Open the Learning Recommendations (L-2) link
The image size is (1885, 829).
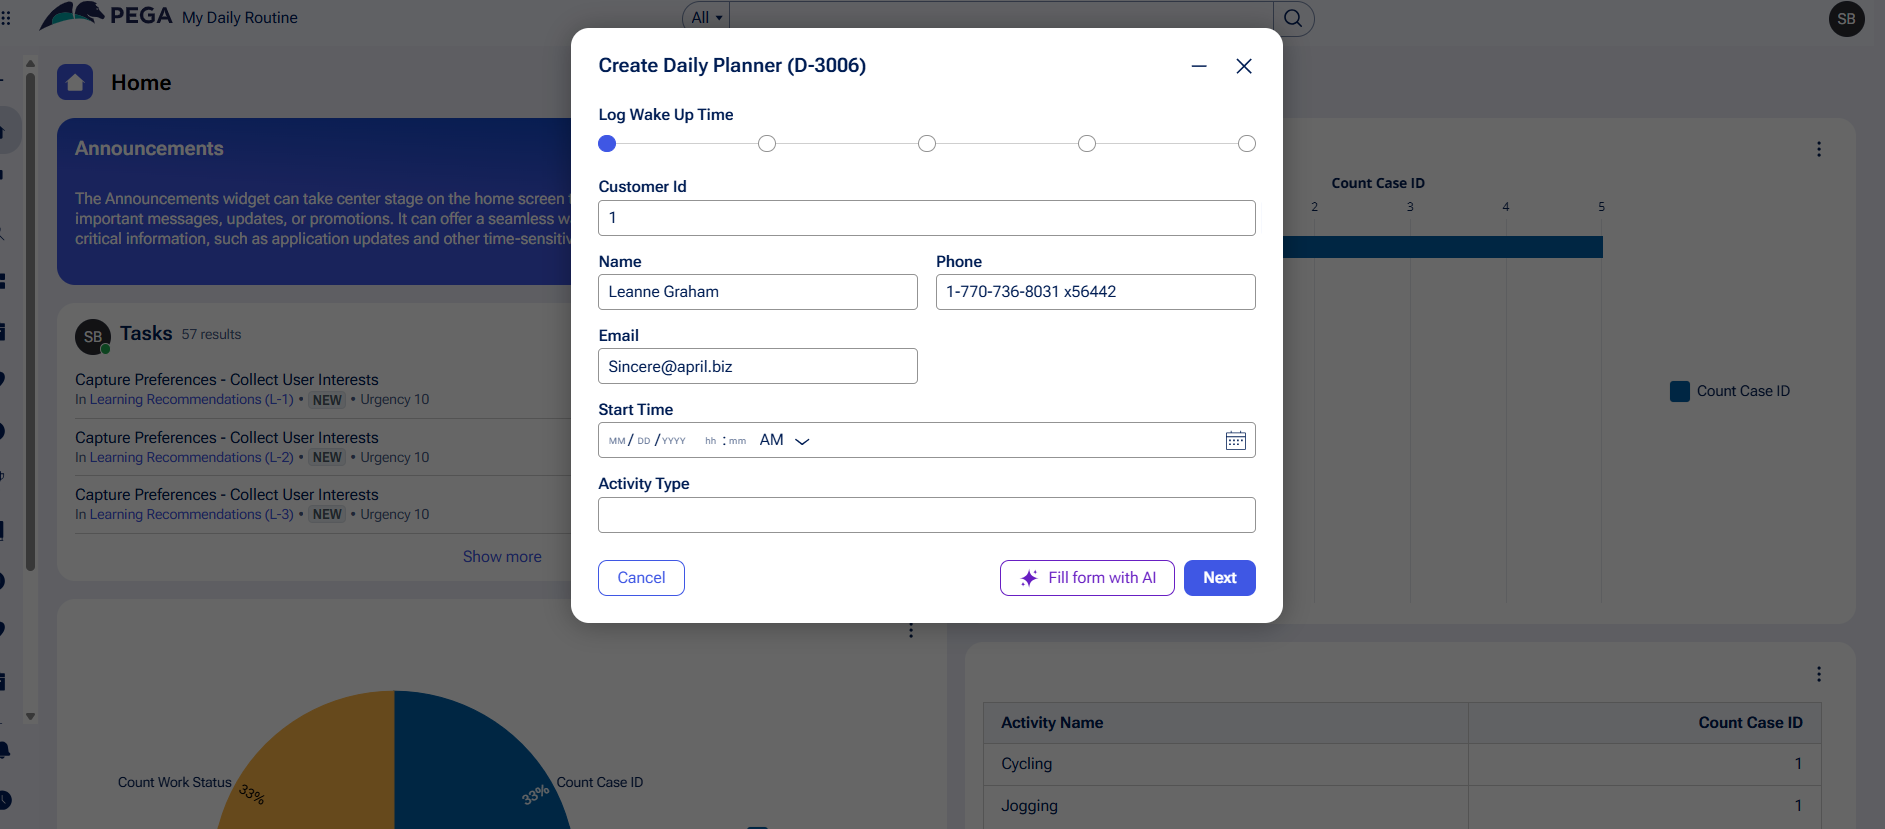pos(192,458)
